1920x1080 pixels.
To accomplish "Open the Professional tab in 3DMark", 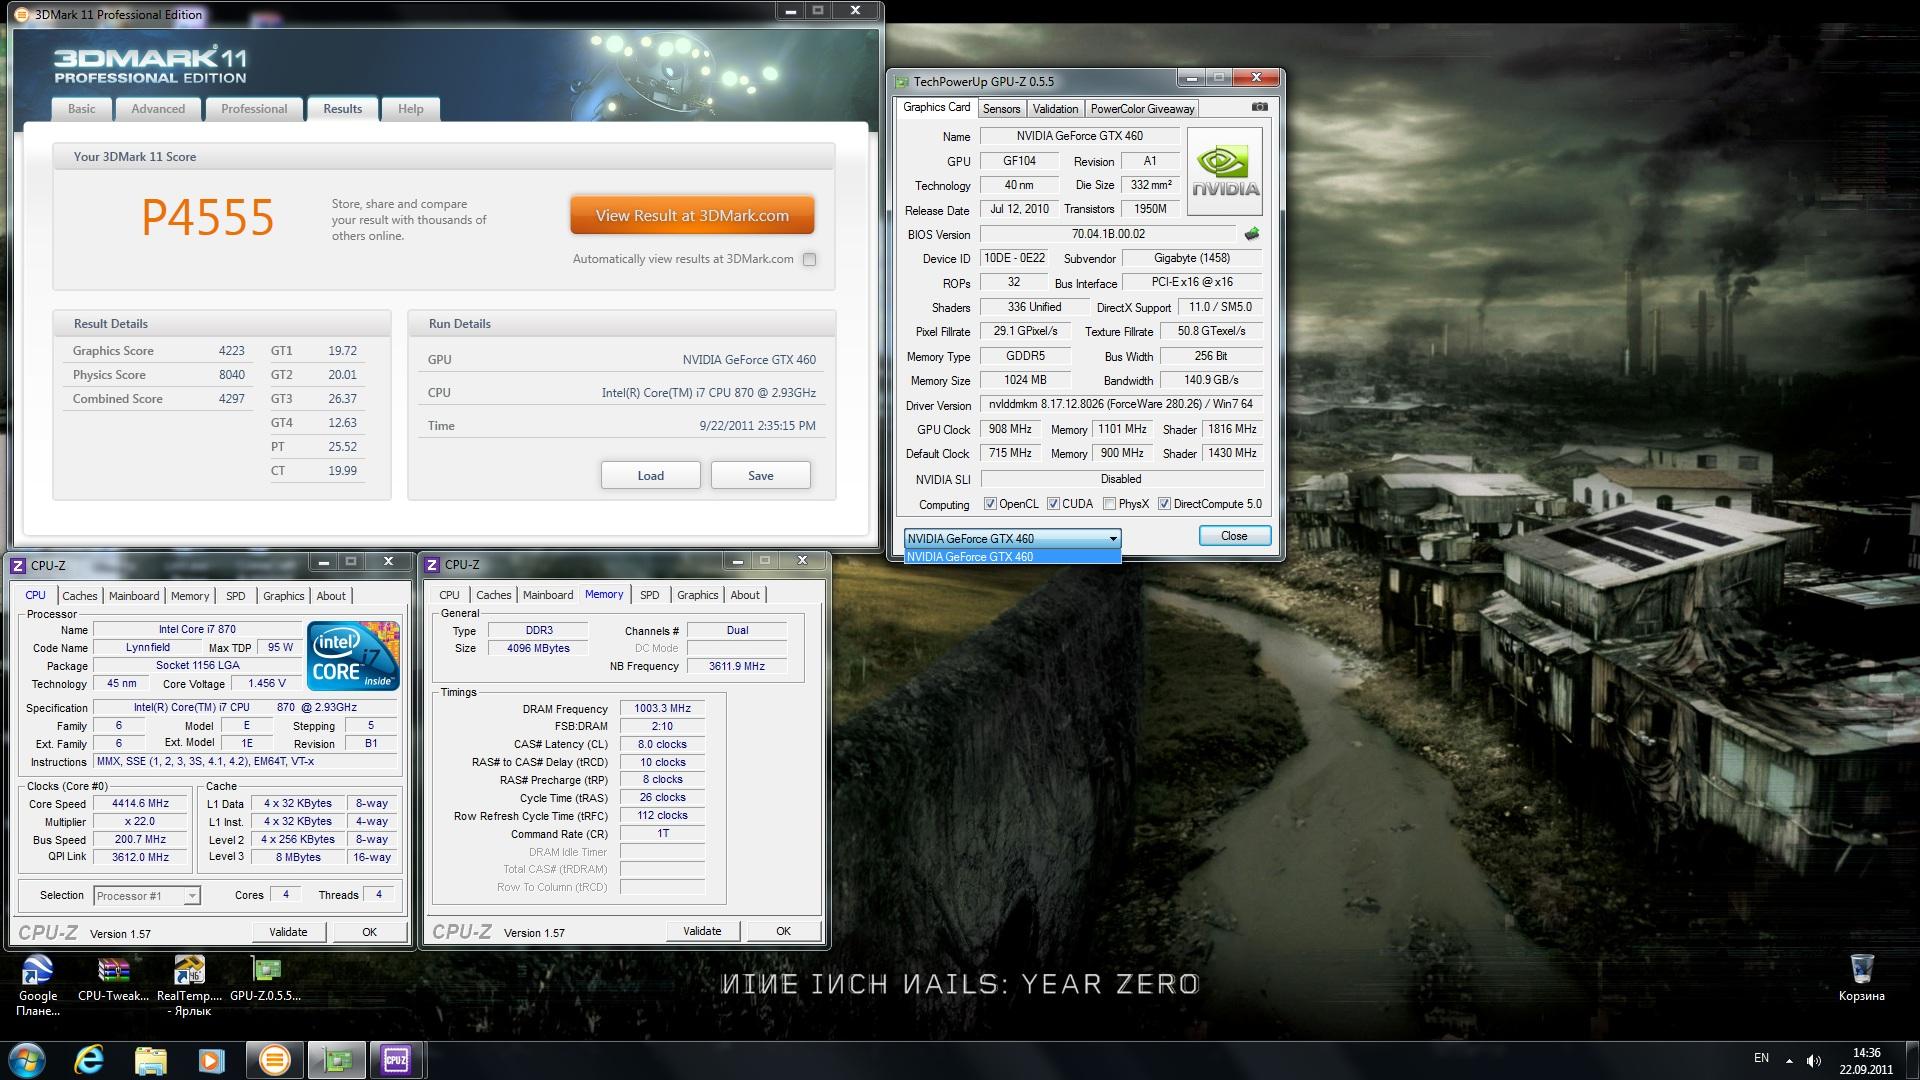I will pos(254,109).
